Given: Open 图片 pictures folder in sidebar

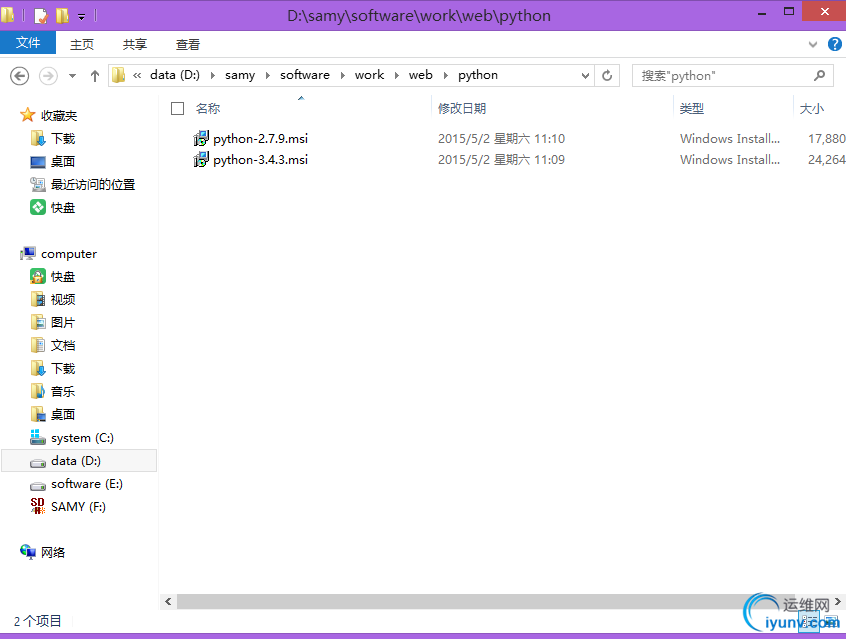Looking at the screenshot, I should click(x=63, y=323).
